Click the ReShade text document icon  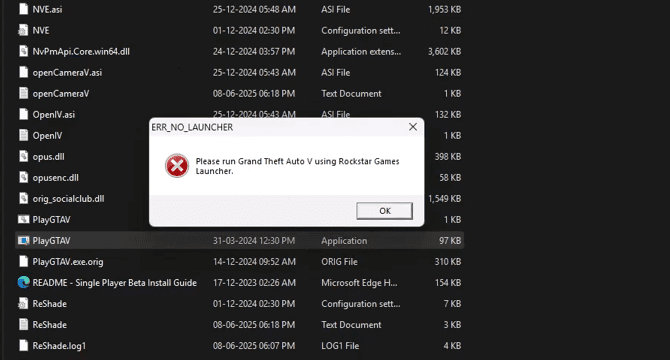click(x=24, y=325)
